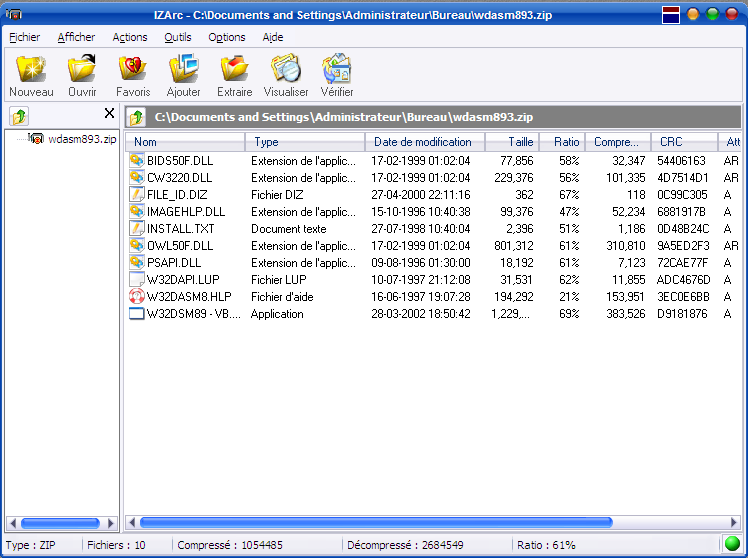Select the W32DSM89 - VB.... file name

point(194,314)
